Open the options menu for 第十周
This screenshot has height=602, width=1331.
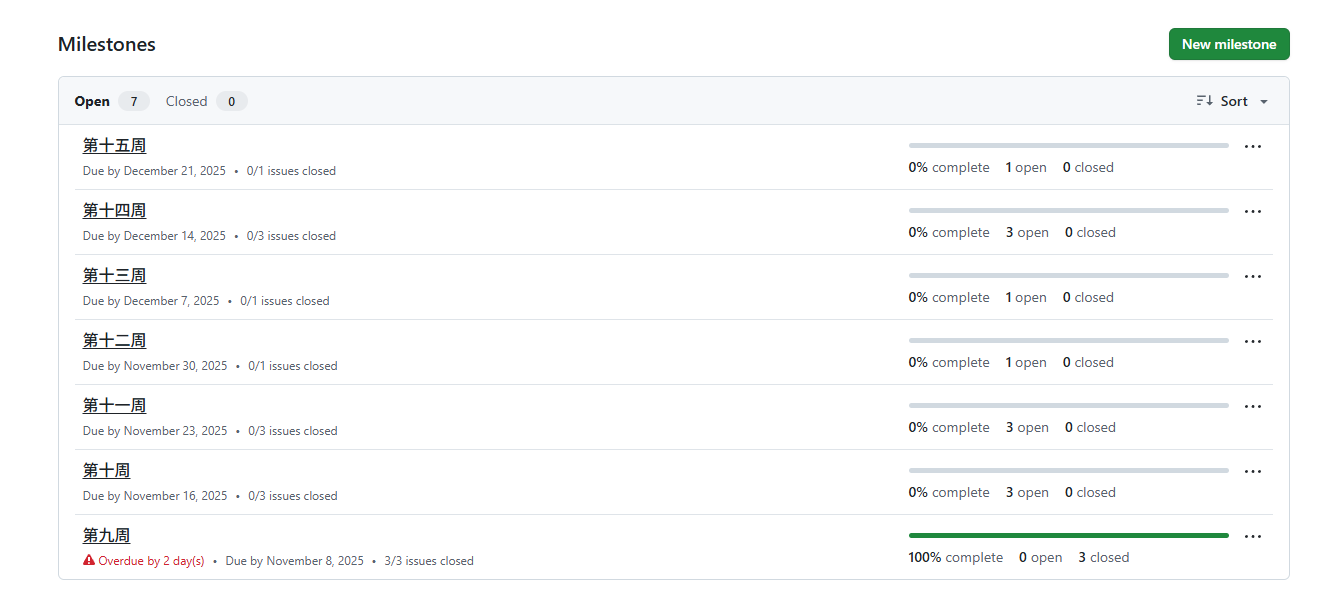tap(1252, 471)
